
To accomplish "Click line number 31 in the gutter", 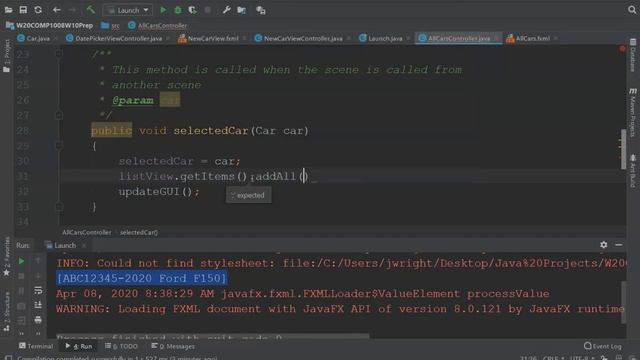I will click(x=23, y=176).
